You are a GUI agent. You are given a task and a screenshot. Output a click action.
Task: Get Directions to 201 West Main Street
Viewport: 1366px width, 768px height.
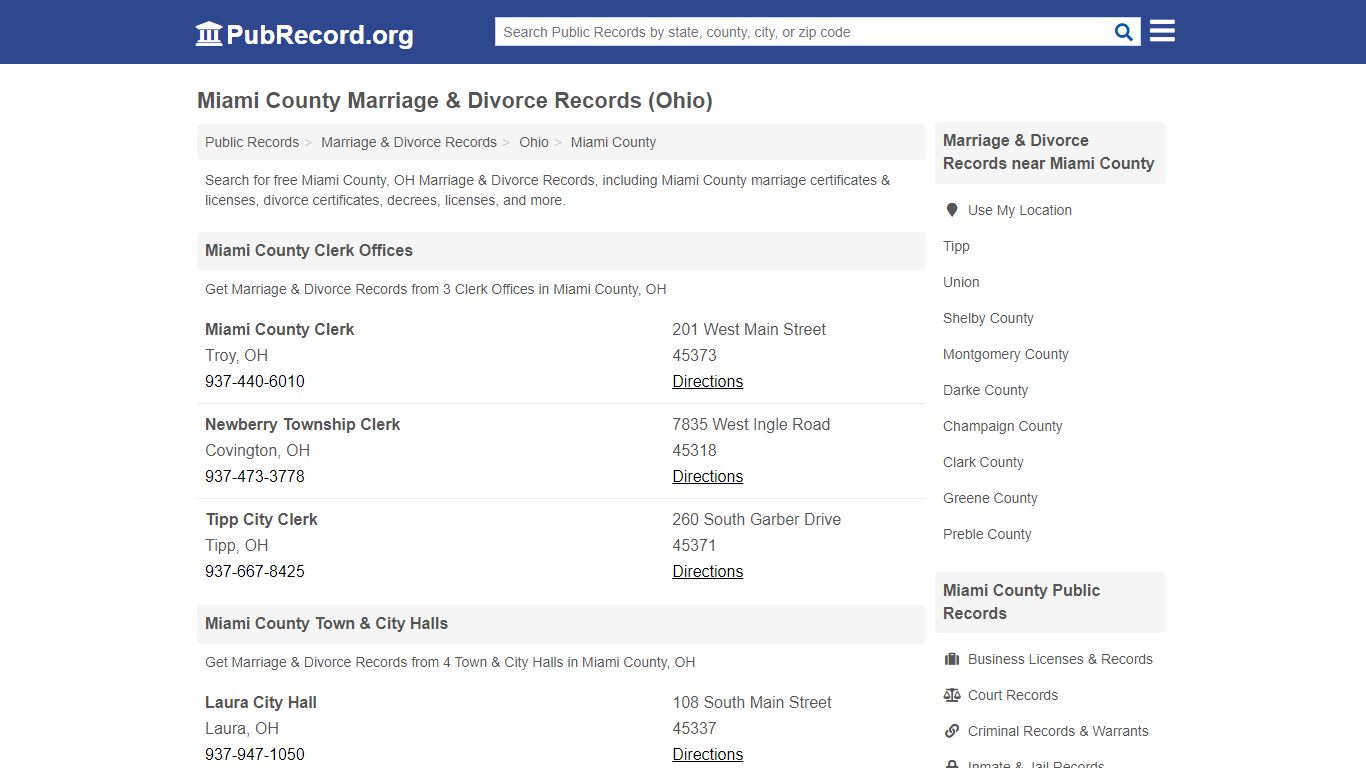point(708,381)
